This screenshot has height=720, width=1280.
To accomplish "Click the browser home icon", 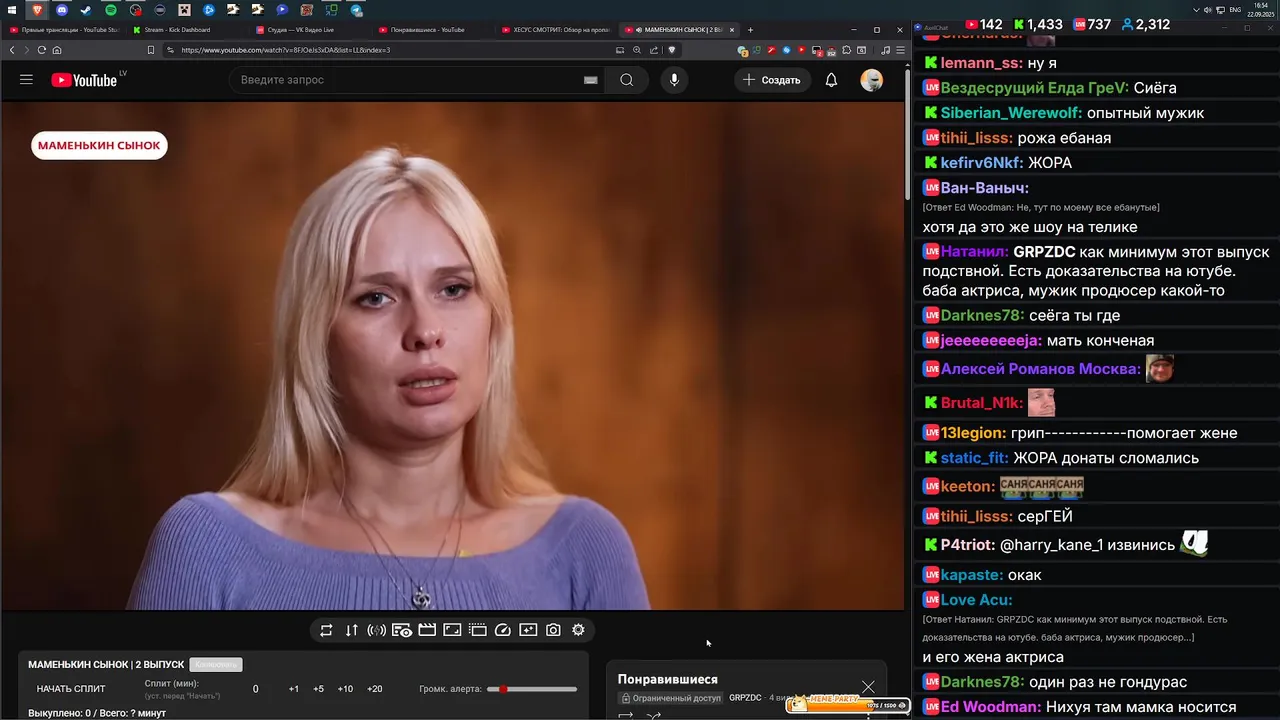I will coord(57,50).
